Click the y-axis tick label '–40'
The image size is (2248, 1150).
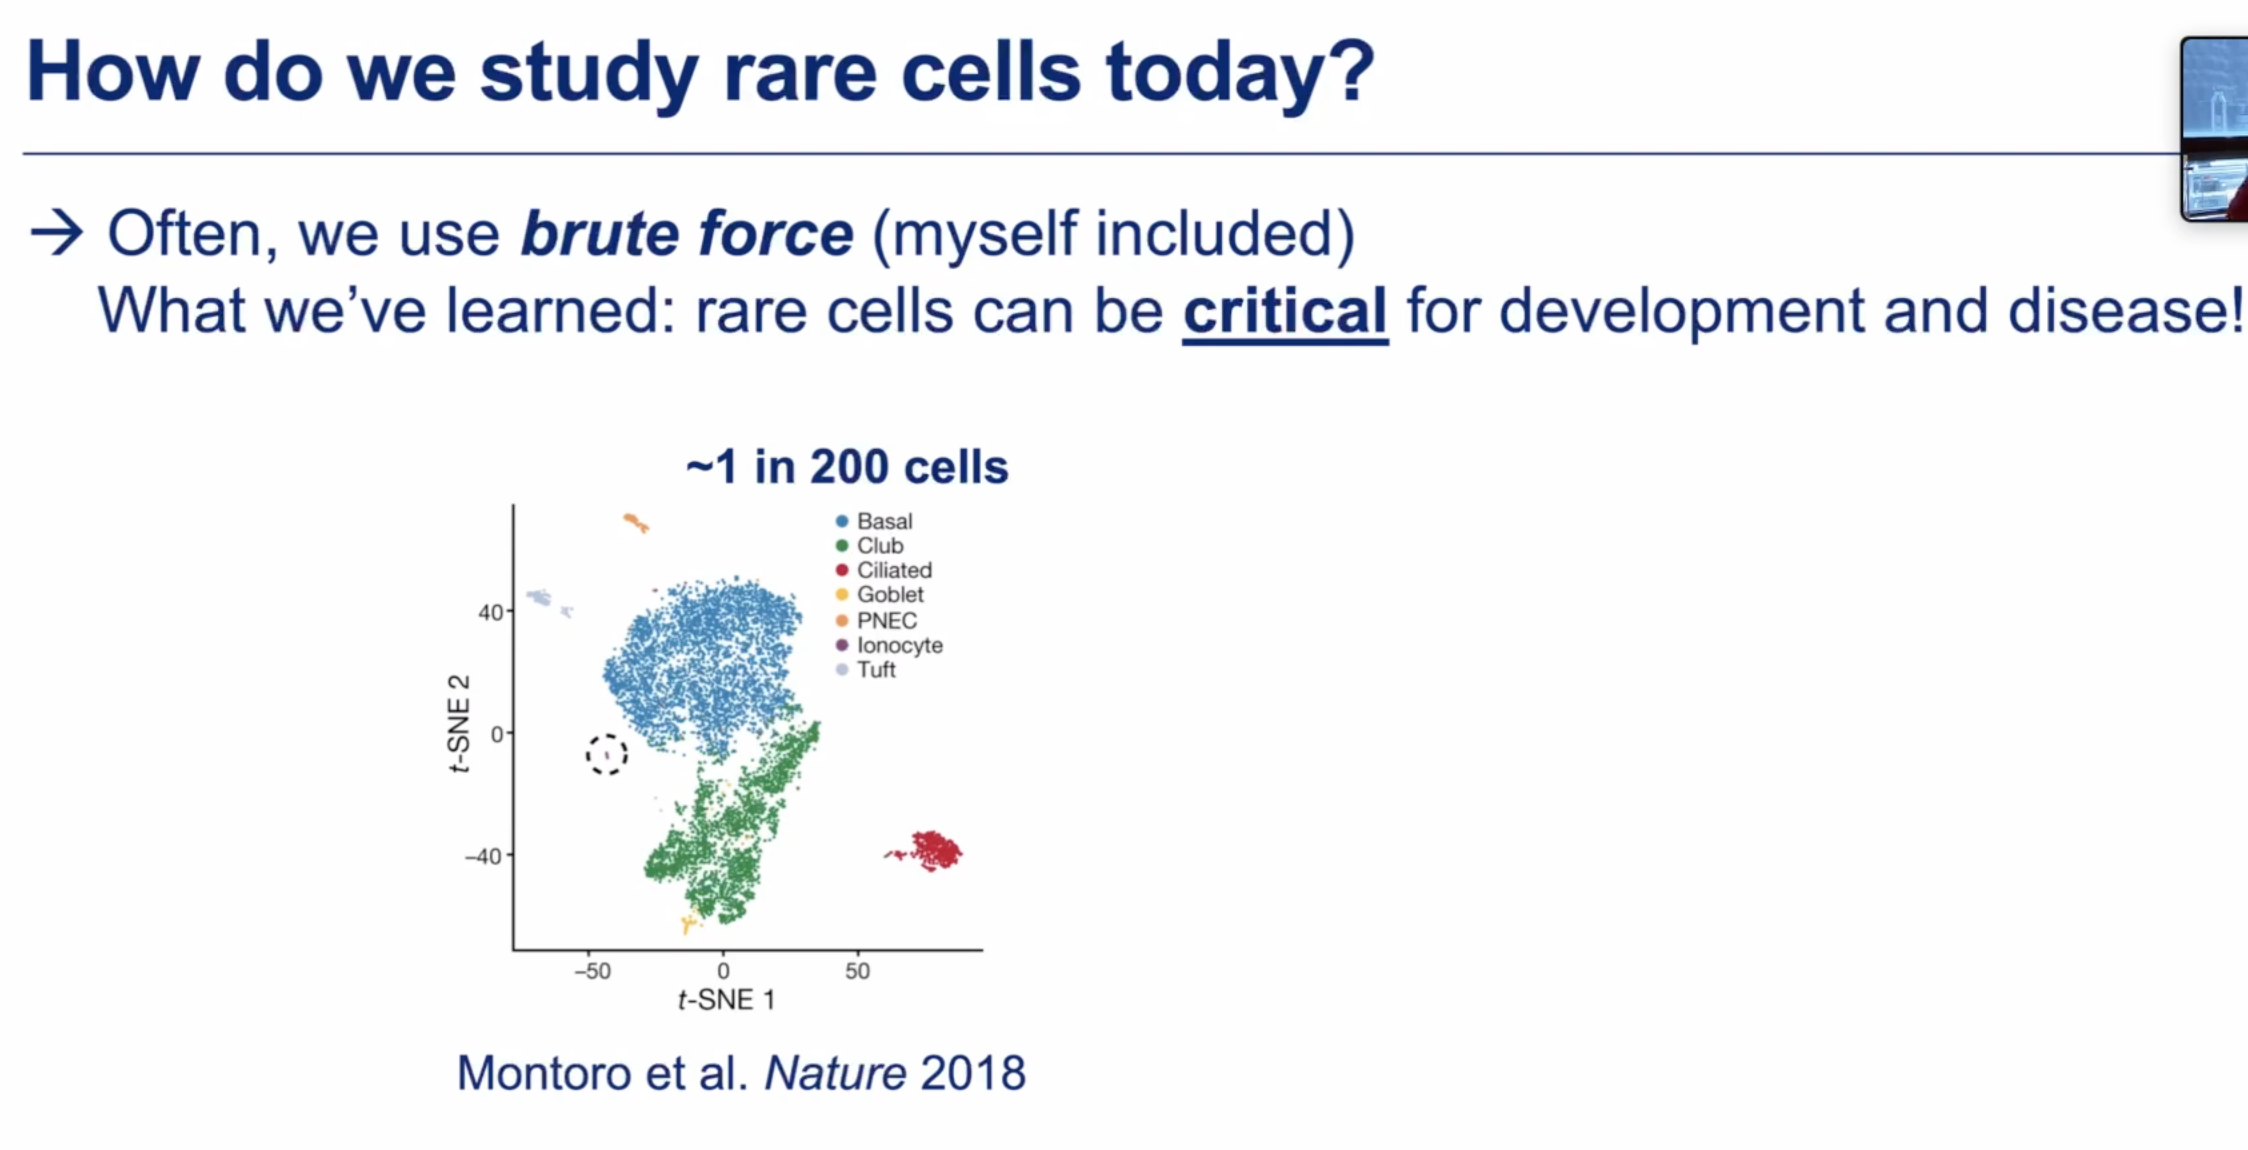(x=483, y=856)
